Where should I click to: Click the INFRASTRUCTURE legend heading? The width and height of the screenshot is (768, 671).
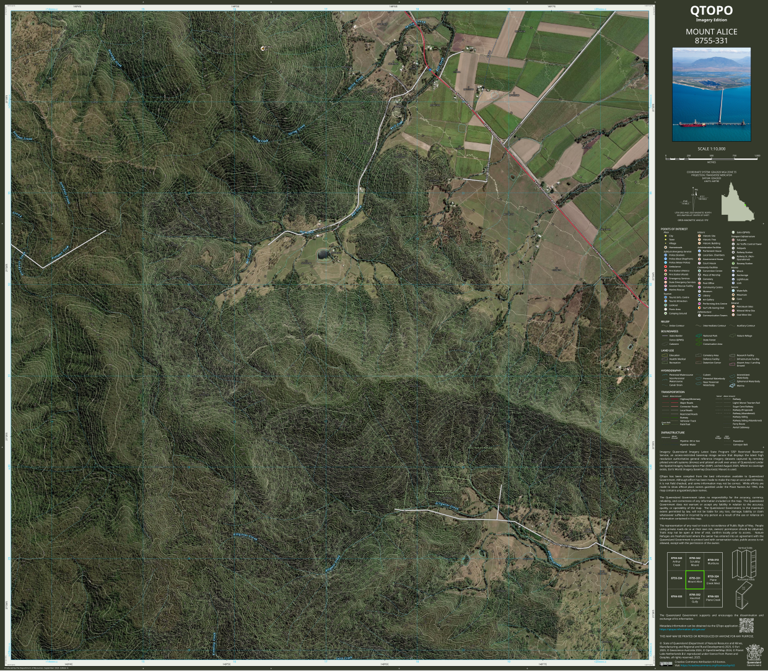tap(672, 432)
